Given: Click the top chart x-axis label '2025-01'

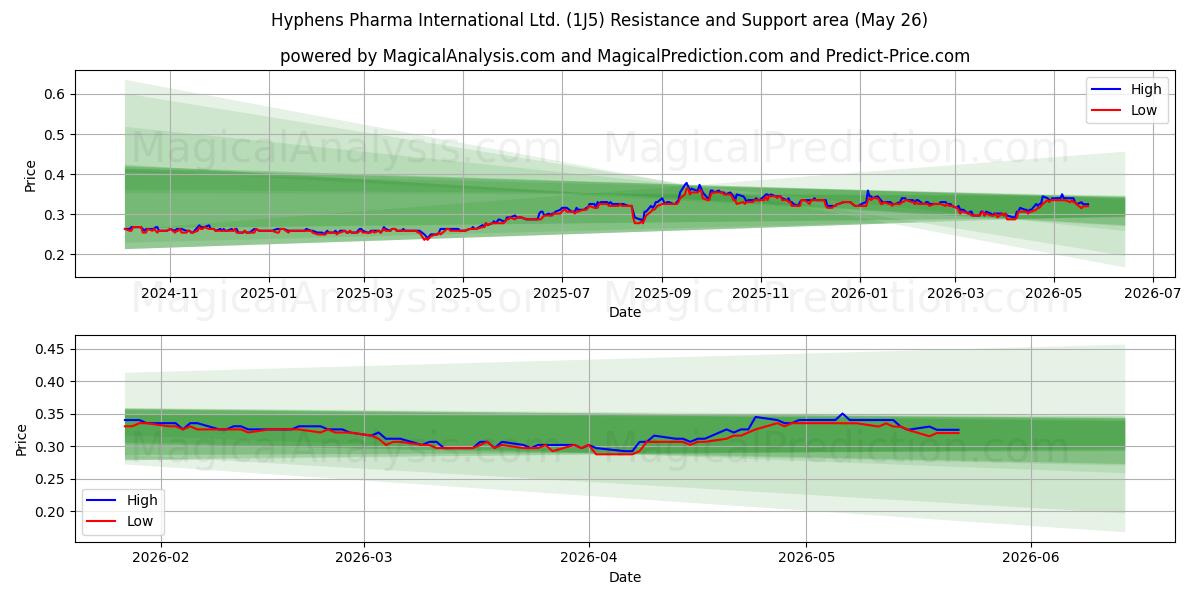Looking at the screenshot, I should tap(269, 294).
